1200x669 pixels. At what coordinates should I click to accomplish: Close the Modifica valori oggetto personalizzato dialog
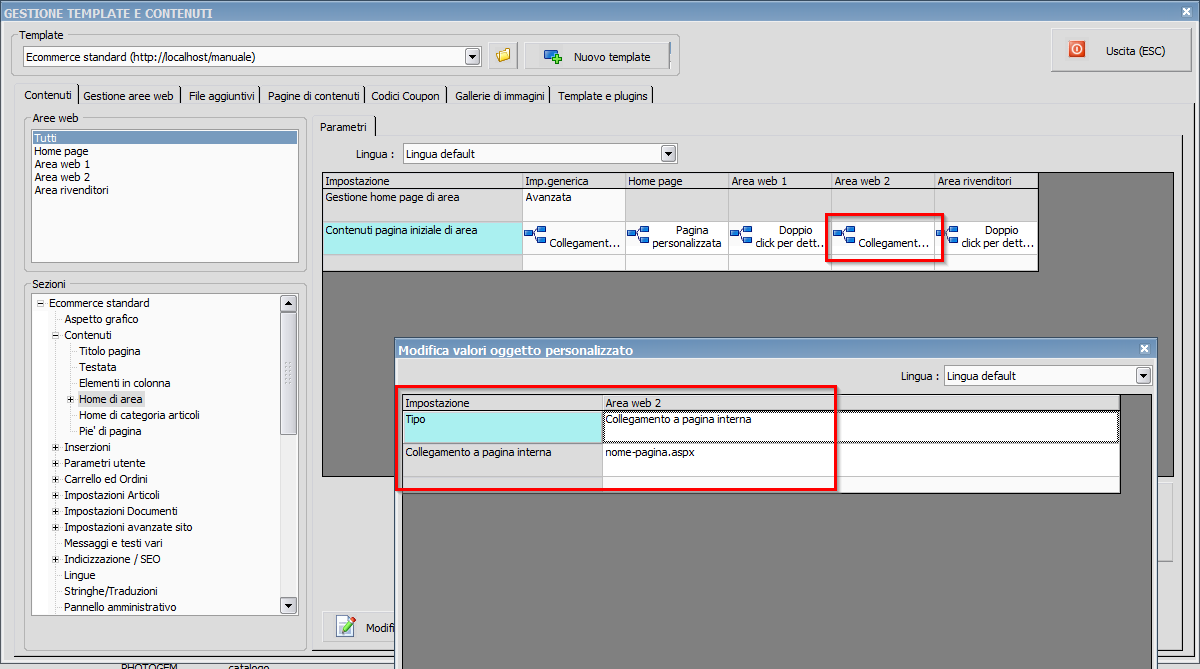coord(1144,349)
